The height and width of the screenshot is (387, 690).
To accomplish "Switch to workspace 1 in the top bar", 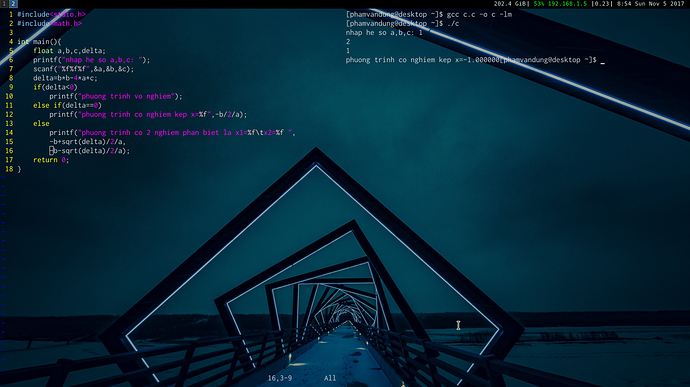I will click(4, 4).
